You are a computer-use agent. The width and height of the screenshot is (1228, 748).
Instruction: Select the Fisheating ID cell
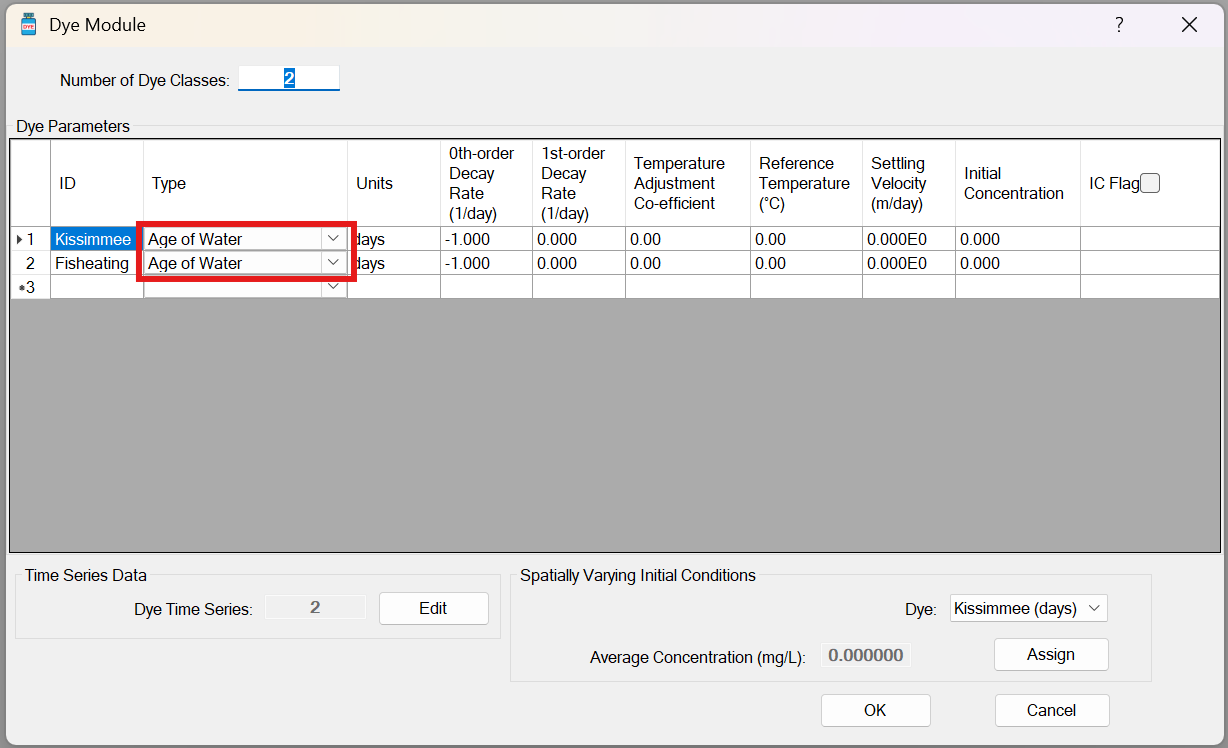(96, 263)
